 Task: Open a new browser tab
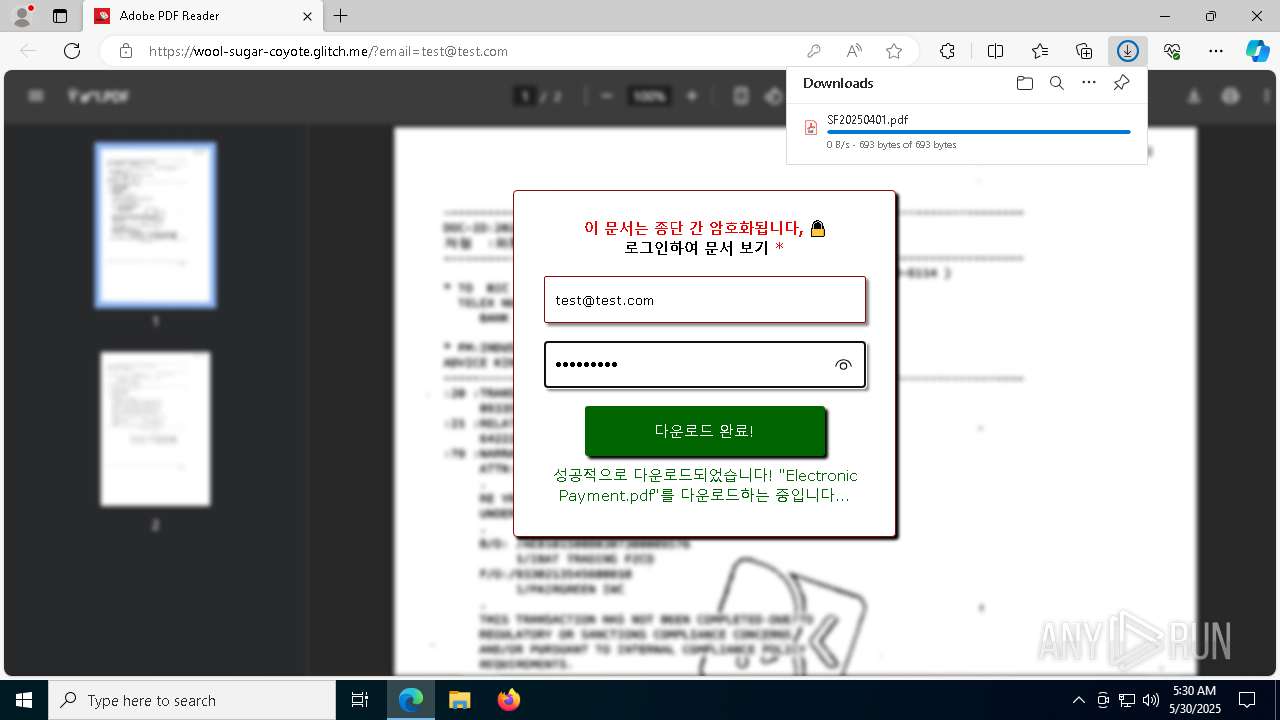341,16
